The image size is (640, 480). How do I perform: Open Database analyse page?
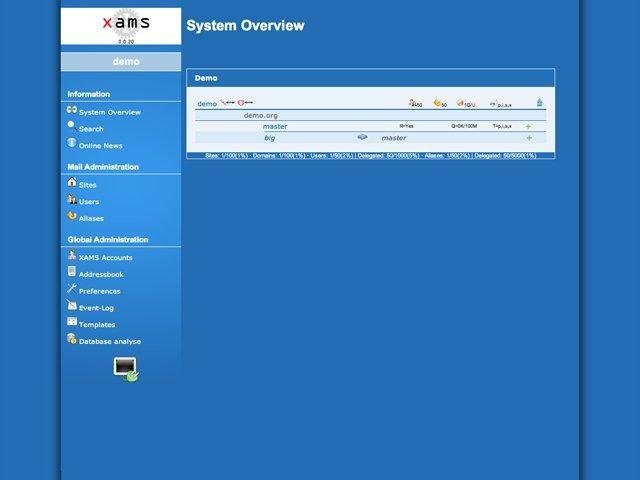(x=110, y=341)
